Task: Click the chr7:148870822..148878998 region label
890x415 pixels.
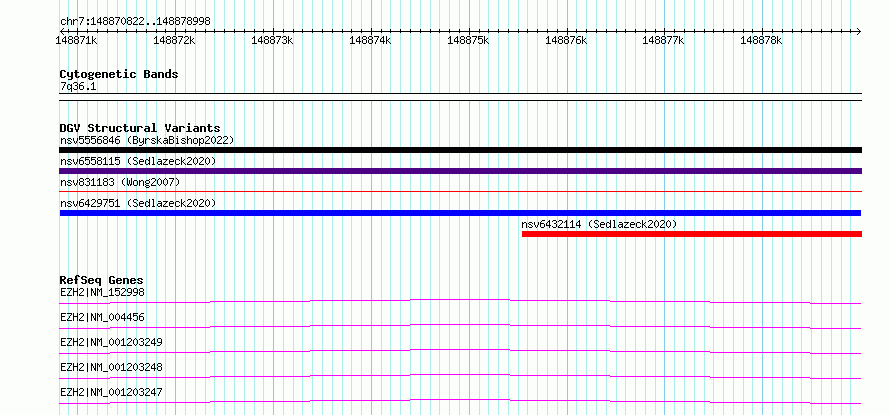Action: tap(135, 21)
